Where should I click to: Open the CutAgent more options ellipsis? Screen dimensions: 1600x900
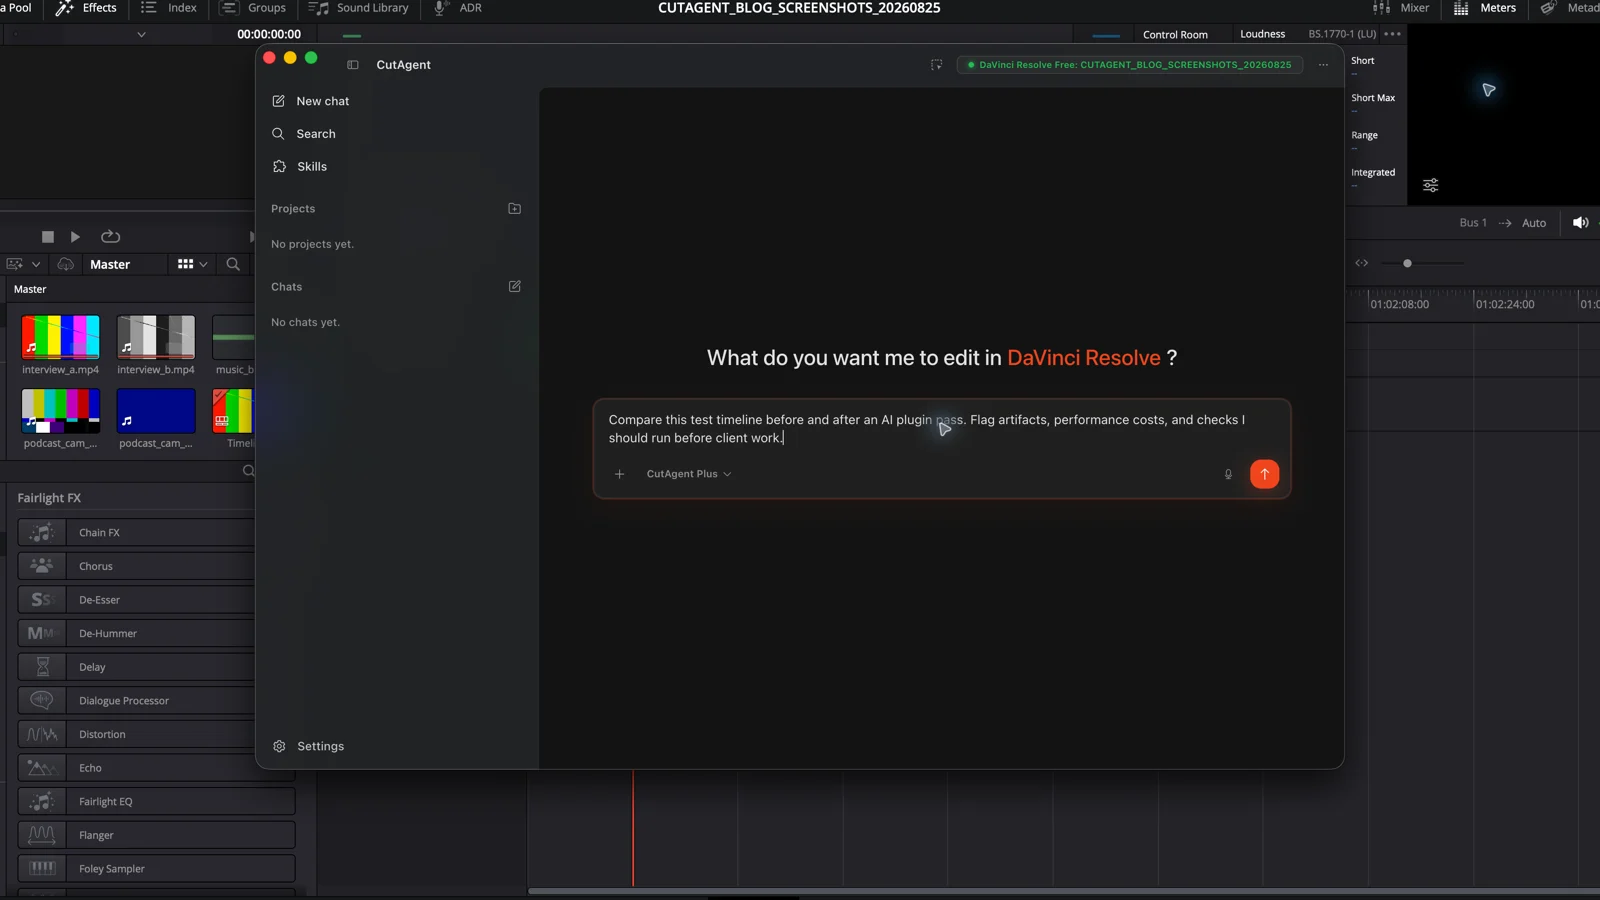pyautogui.click(x=1323, y=65)
